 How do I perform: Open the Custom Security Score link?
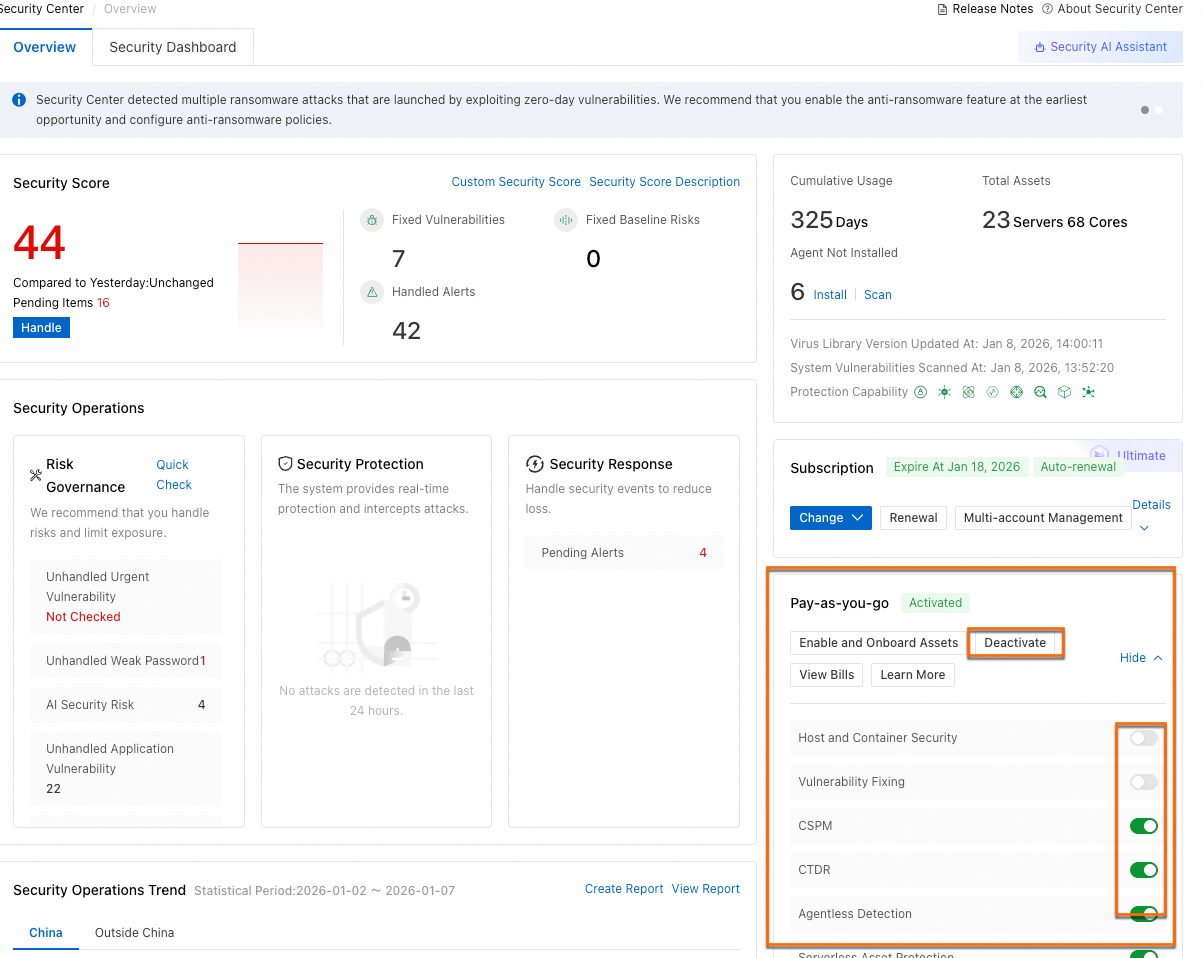point(516,182)
